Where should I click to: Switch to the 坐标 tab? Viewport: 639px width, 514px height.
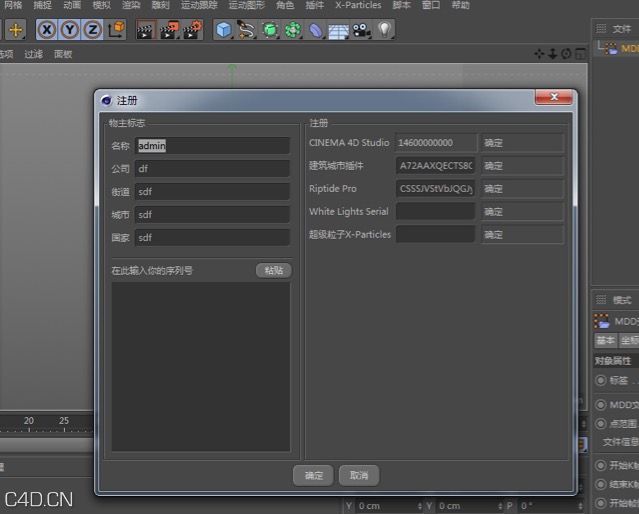[629, 340]
